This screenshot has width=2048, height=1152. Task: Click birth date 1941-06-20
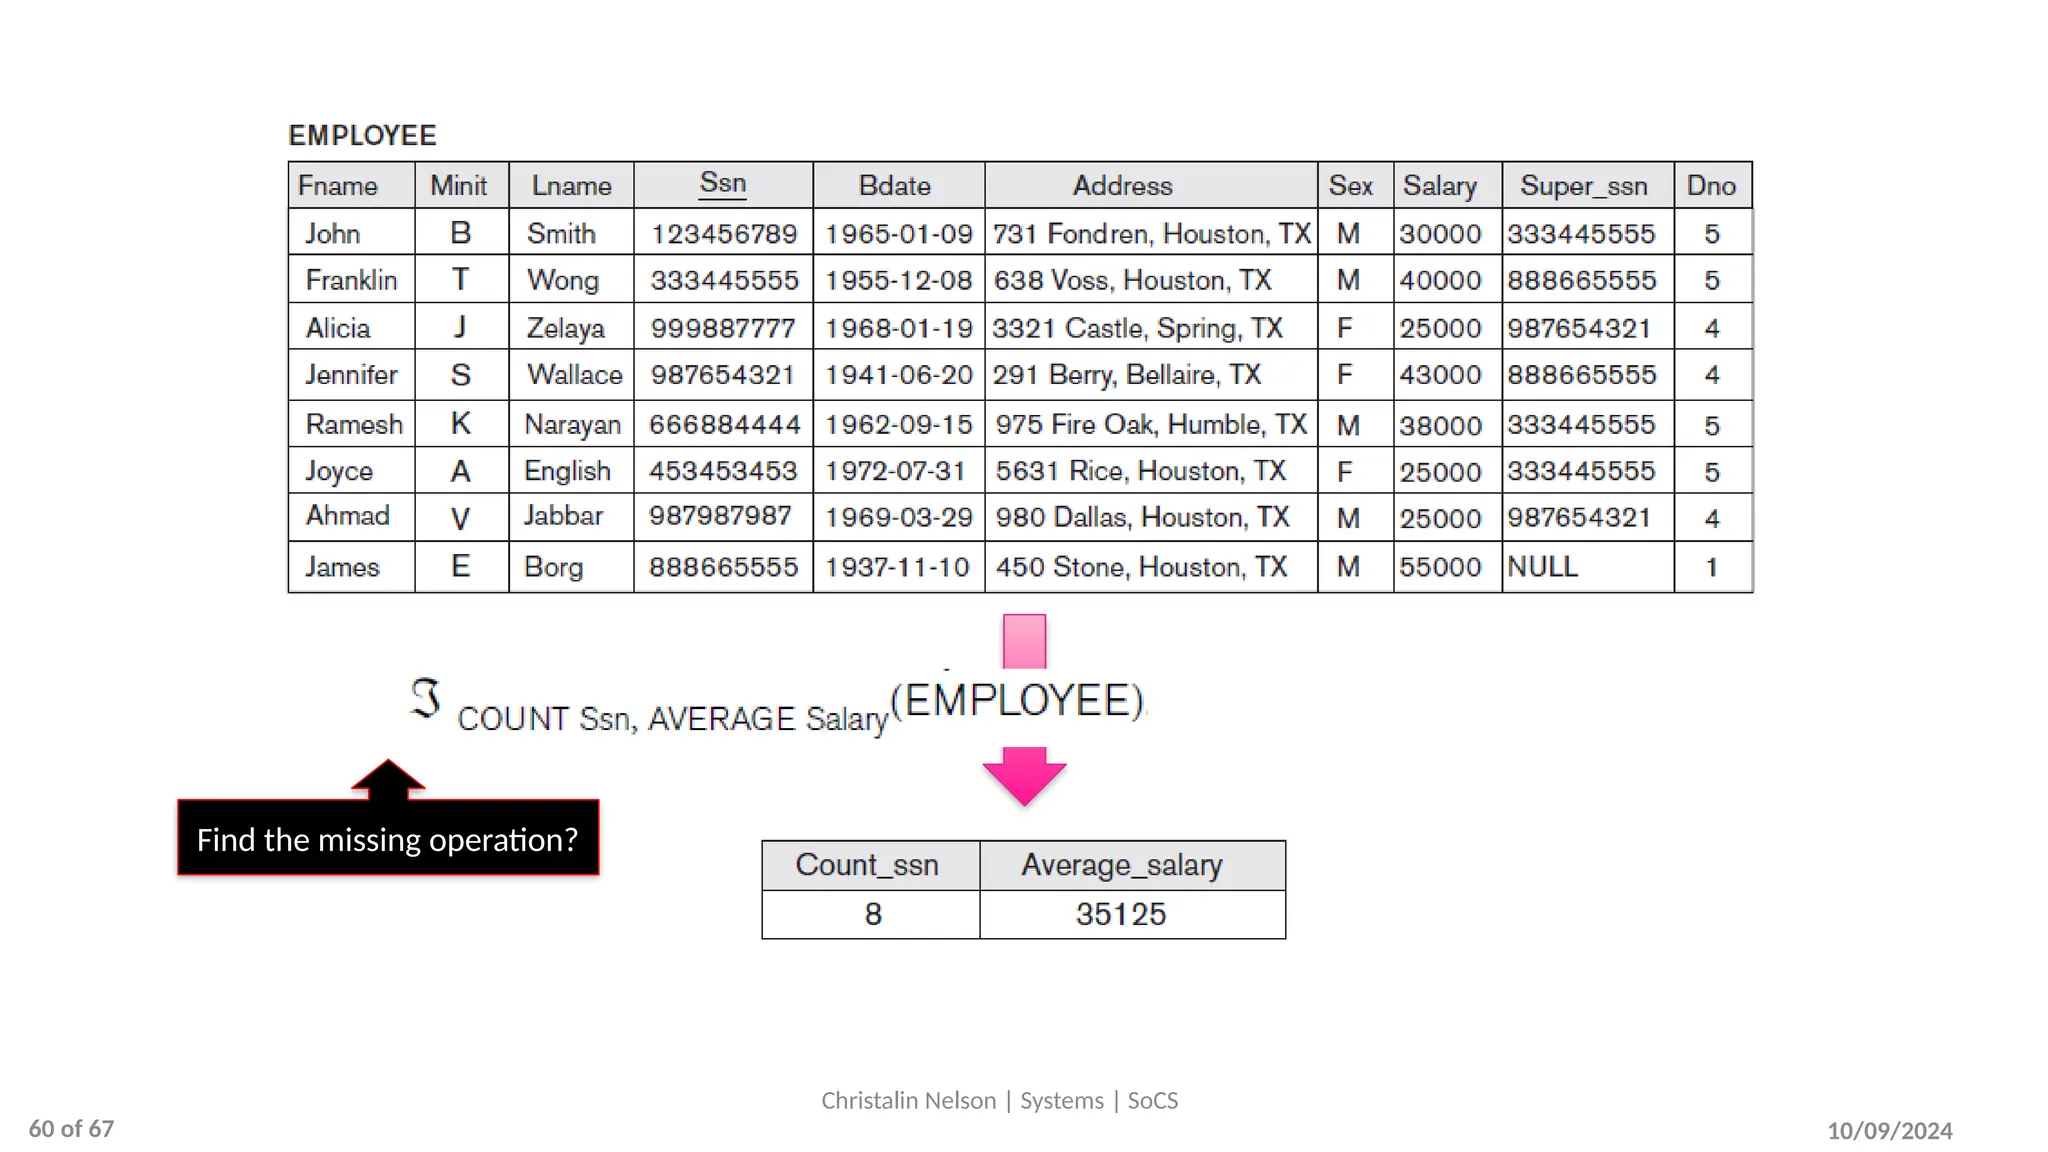click(898, 375)
